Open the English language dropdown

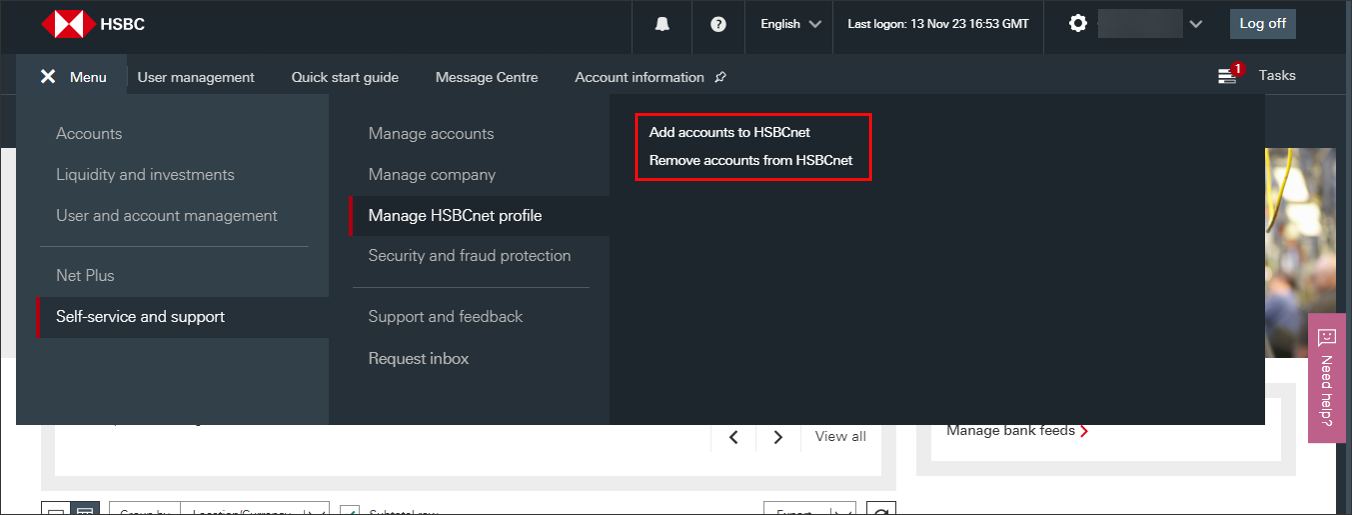click(790, 24)
